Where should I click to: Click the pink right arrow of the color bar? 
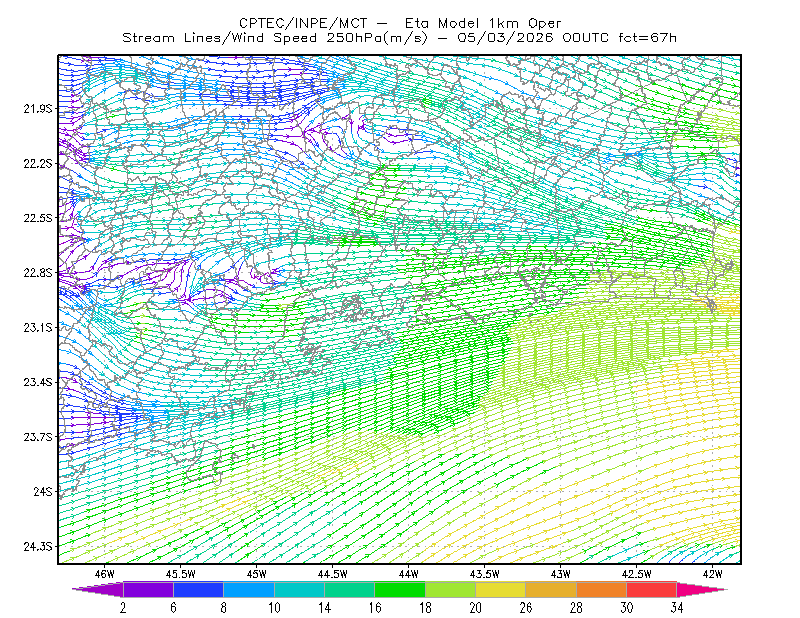point(702,589)
